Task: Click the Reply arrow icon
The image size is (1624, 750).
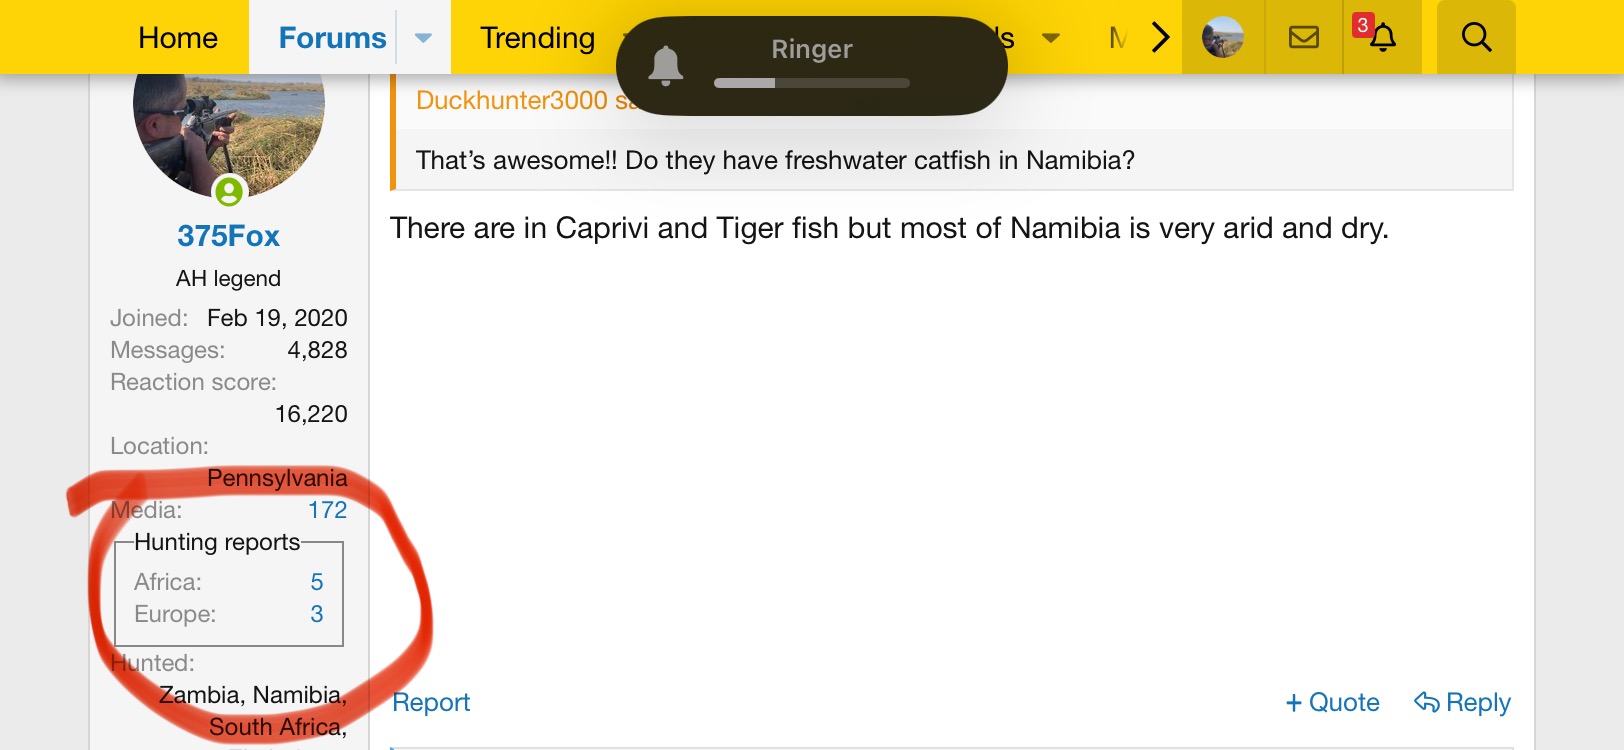Action: pos(1426,702)
